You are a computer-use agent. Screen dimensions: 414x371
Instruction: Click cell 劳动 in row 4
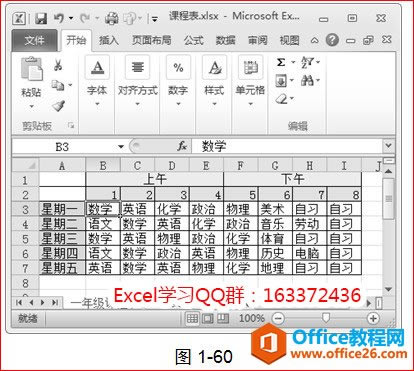pyautogui.click(x=310, y=224)
